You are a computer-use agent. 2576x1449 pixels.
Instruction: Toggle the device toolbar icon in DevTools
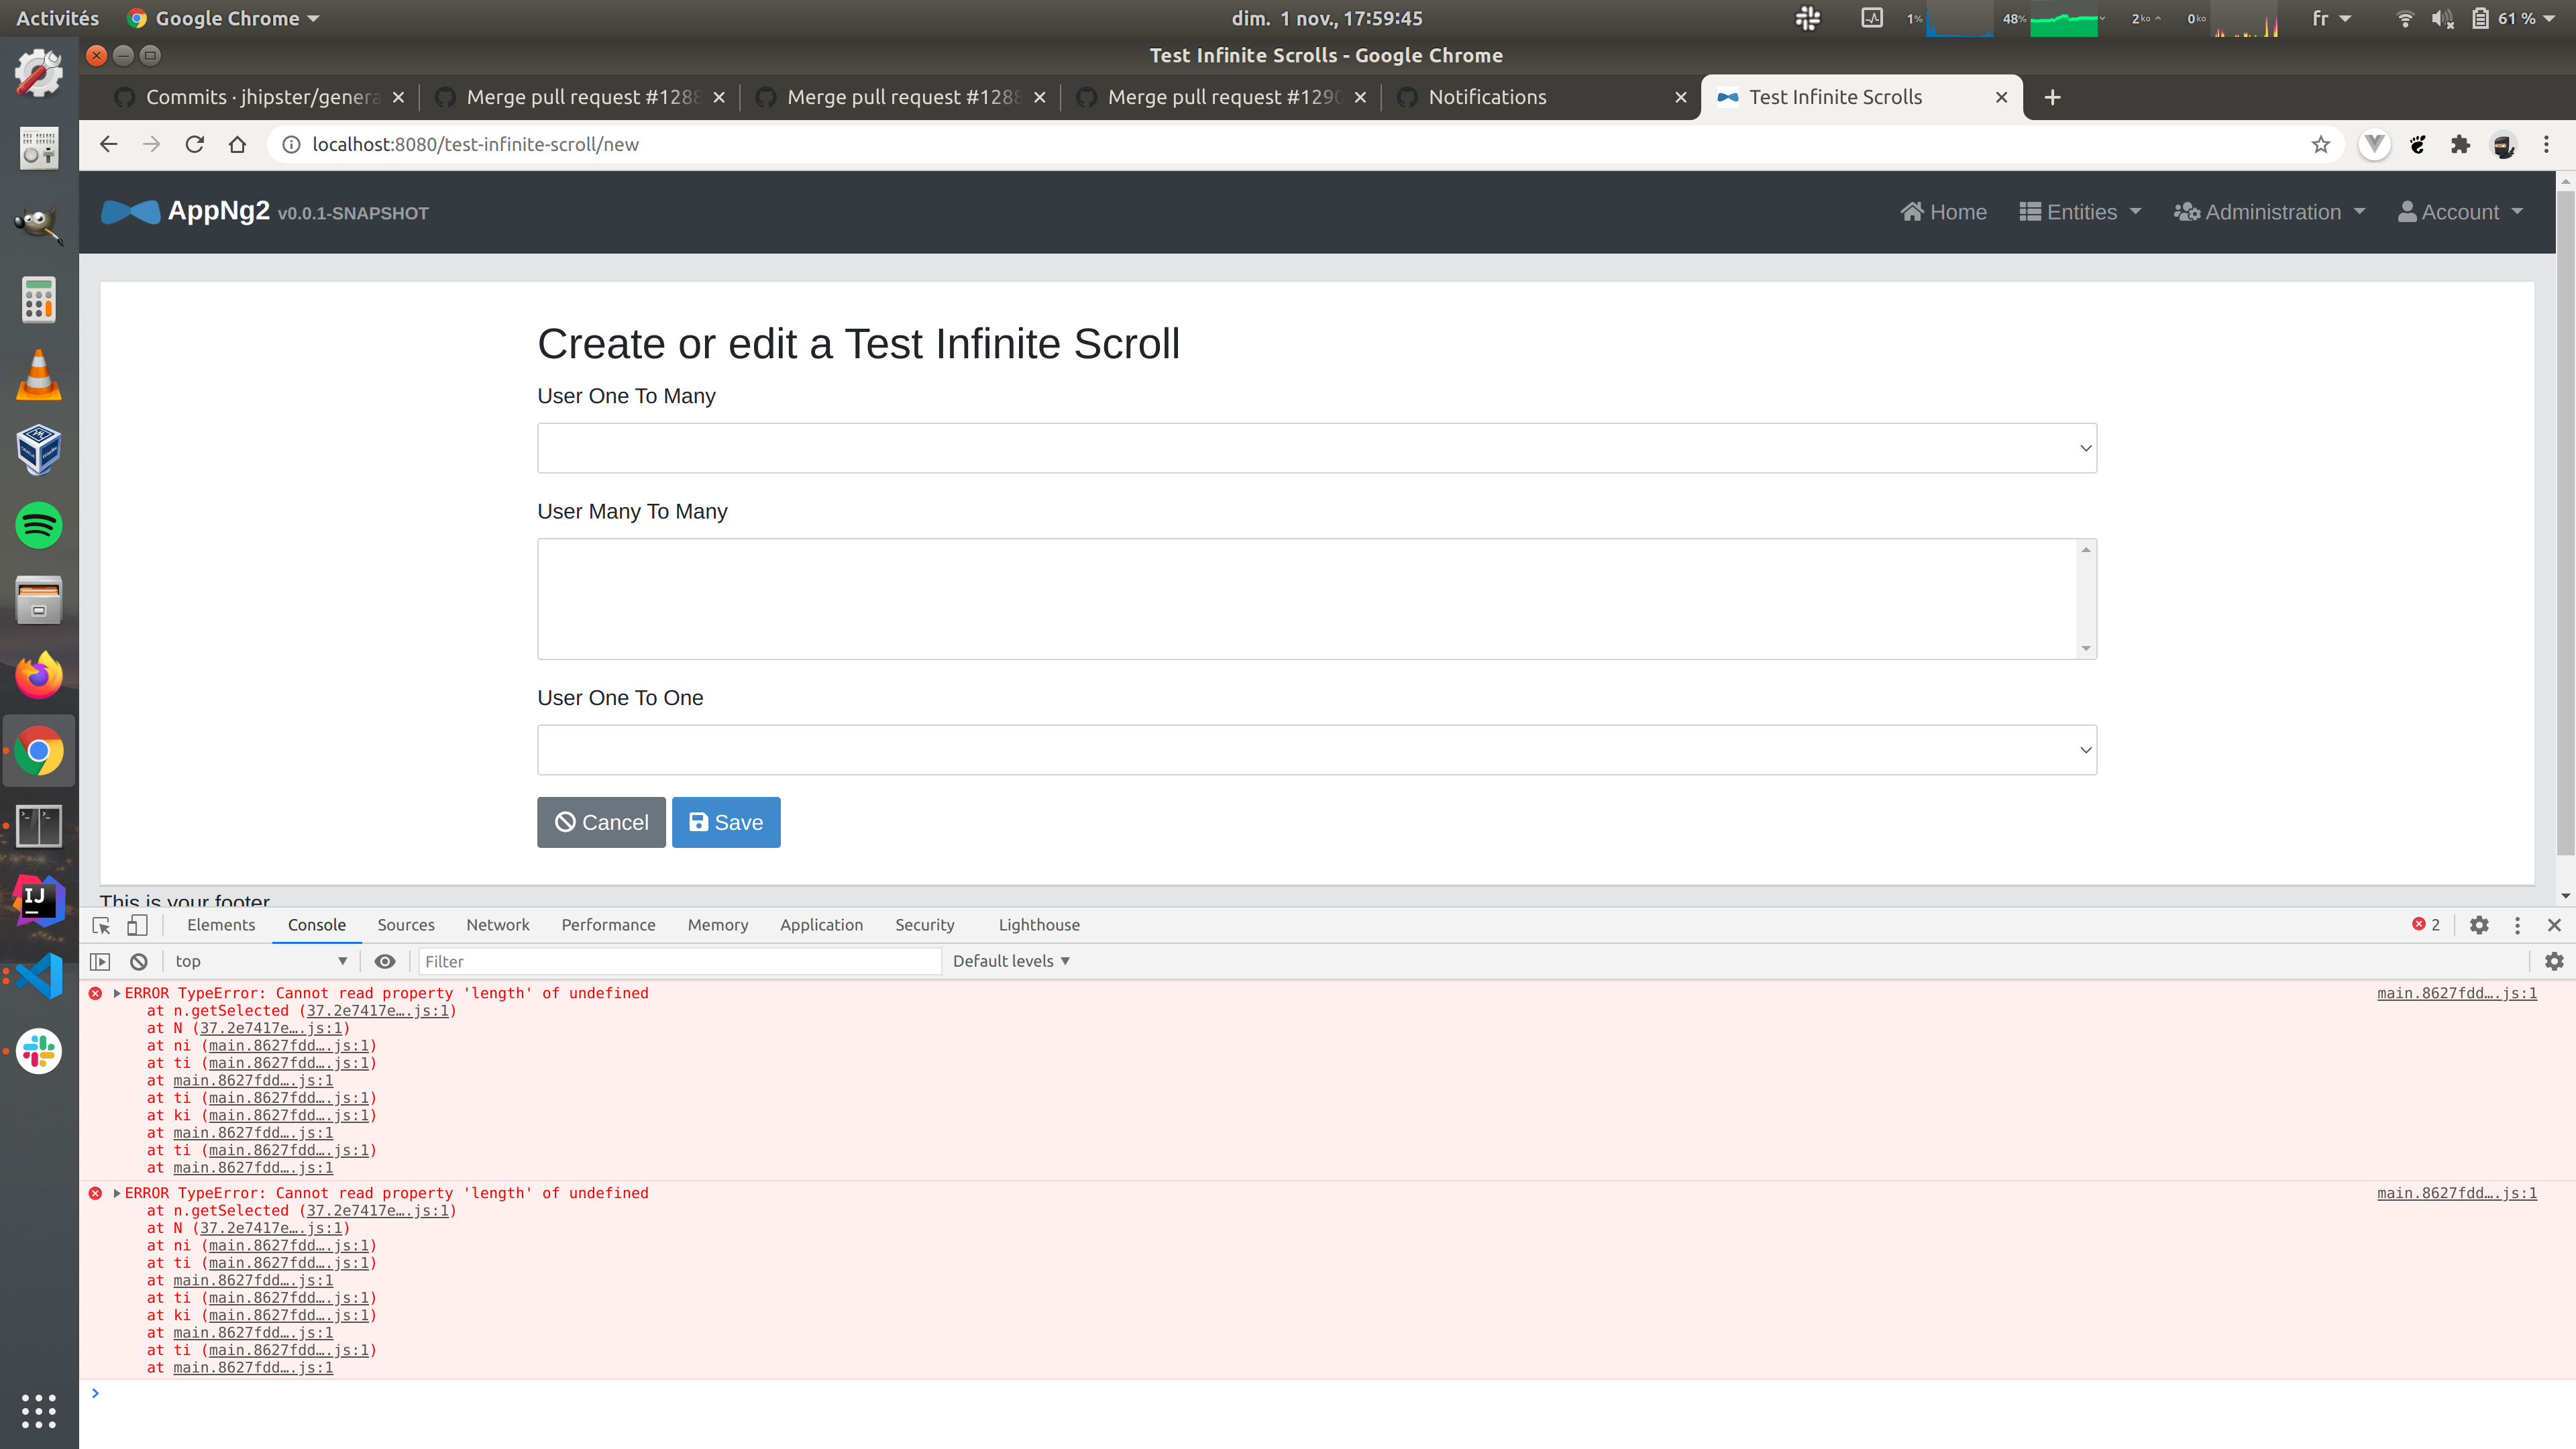137,925
